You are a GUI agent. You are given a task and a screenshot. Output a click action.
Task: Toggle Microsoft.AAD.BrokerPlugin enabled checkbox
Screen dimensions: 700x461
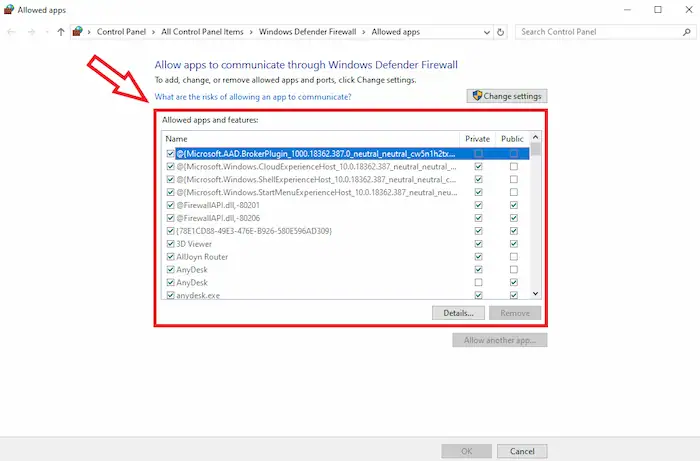pyautogui.click(x=170, y=154)
